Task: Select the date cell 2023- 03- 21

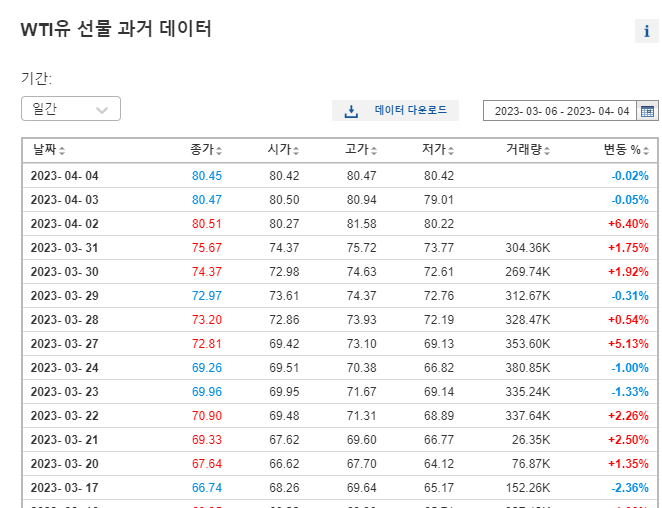Action: point(65,440)
